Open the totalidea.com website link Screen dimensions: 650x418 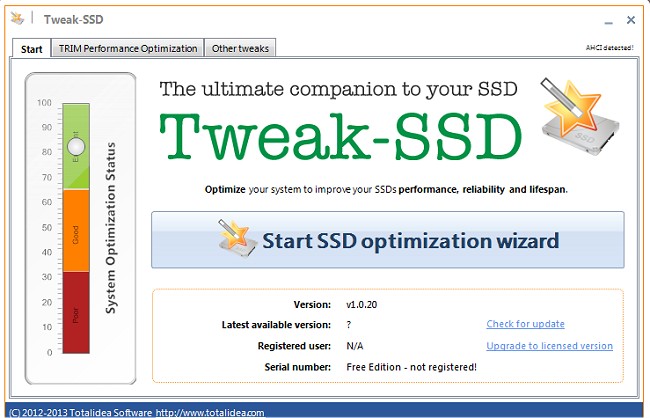point(210,413)
